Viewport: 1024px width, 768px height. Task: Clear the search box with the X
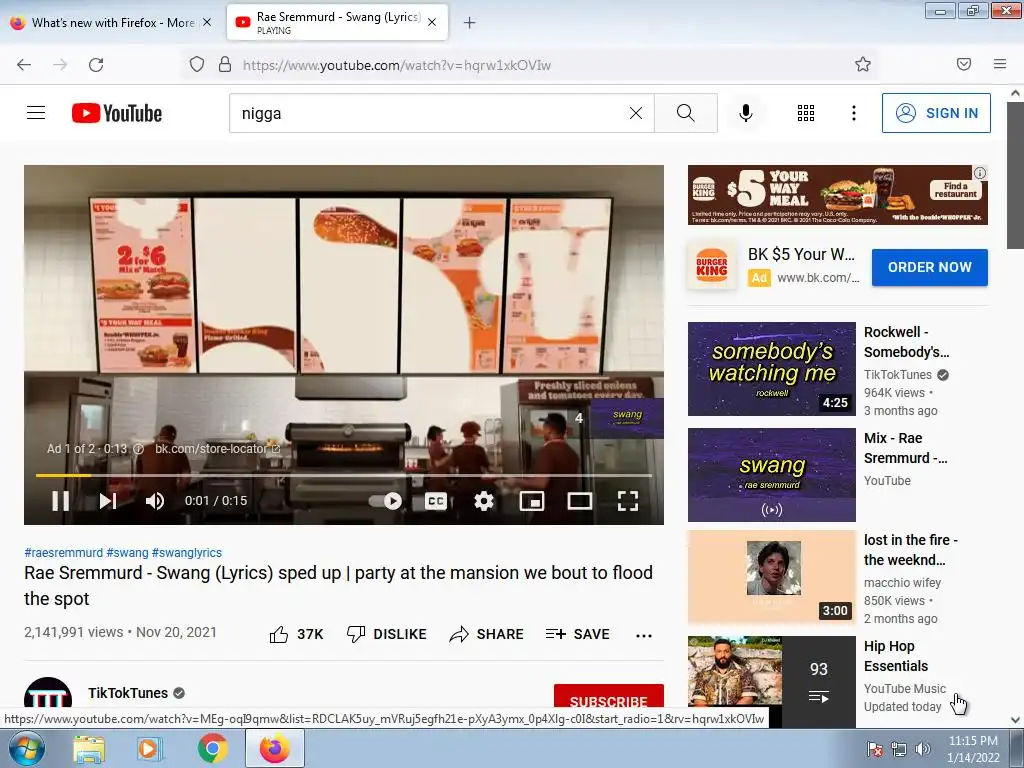635,113
